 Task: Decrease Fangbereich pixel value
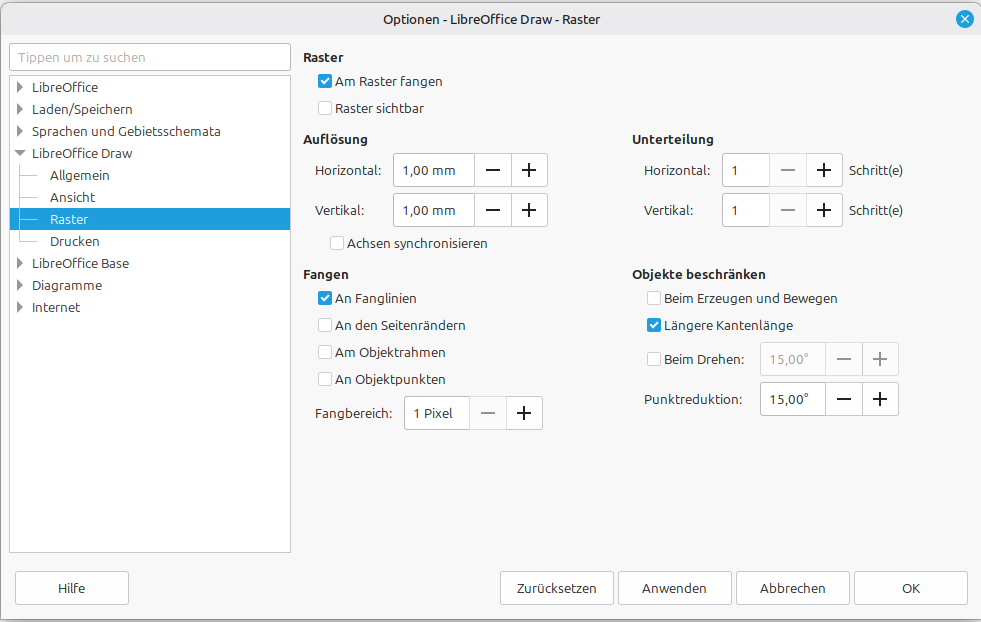coord(488,413)
